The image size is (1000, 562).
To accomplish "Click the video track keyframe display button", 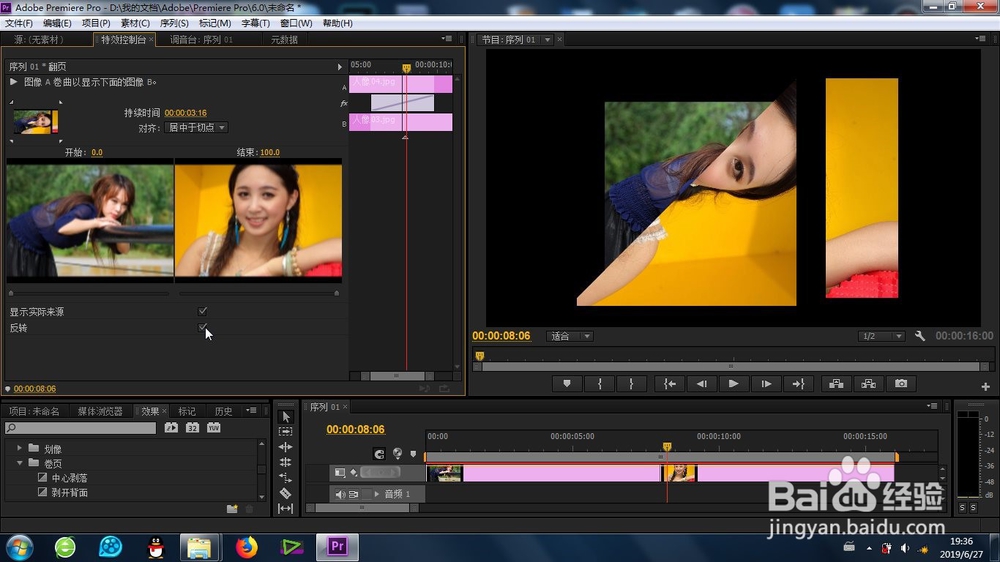I will click(x=354, y=473).
